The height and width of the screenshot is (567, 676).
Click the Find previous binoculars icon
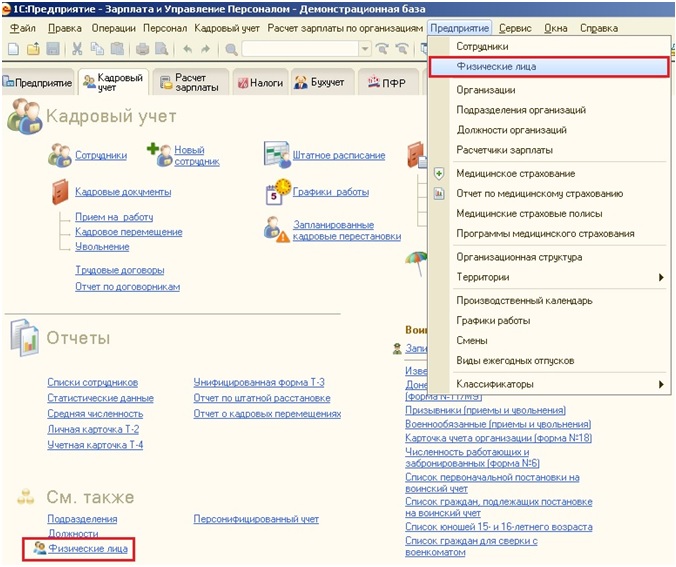click(402, 49)
